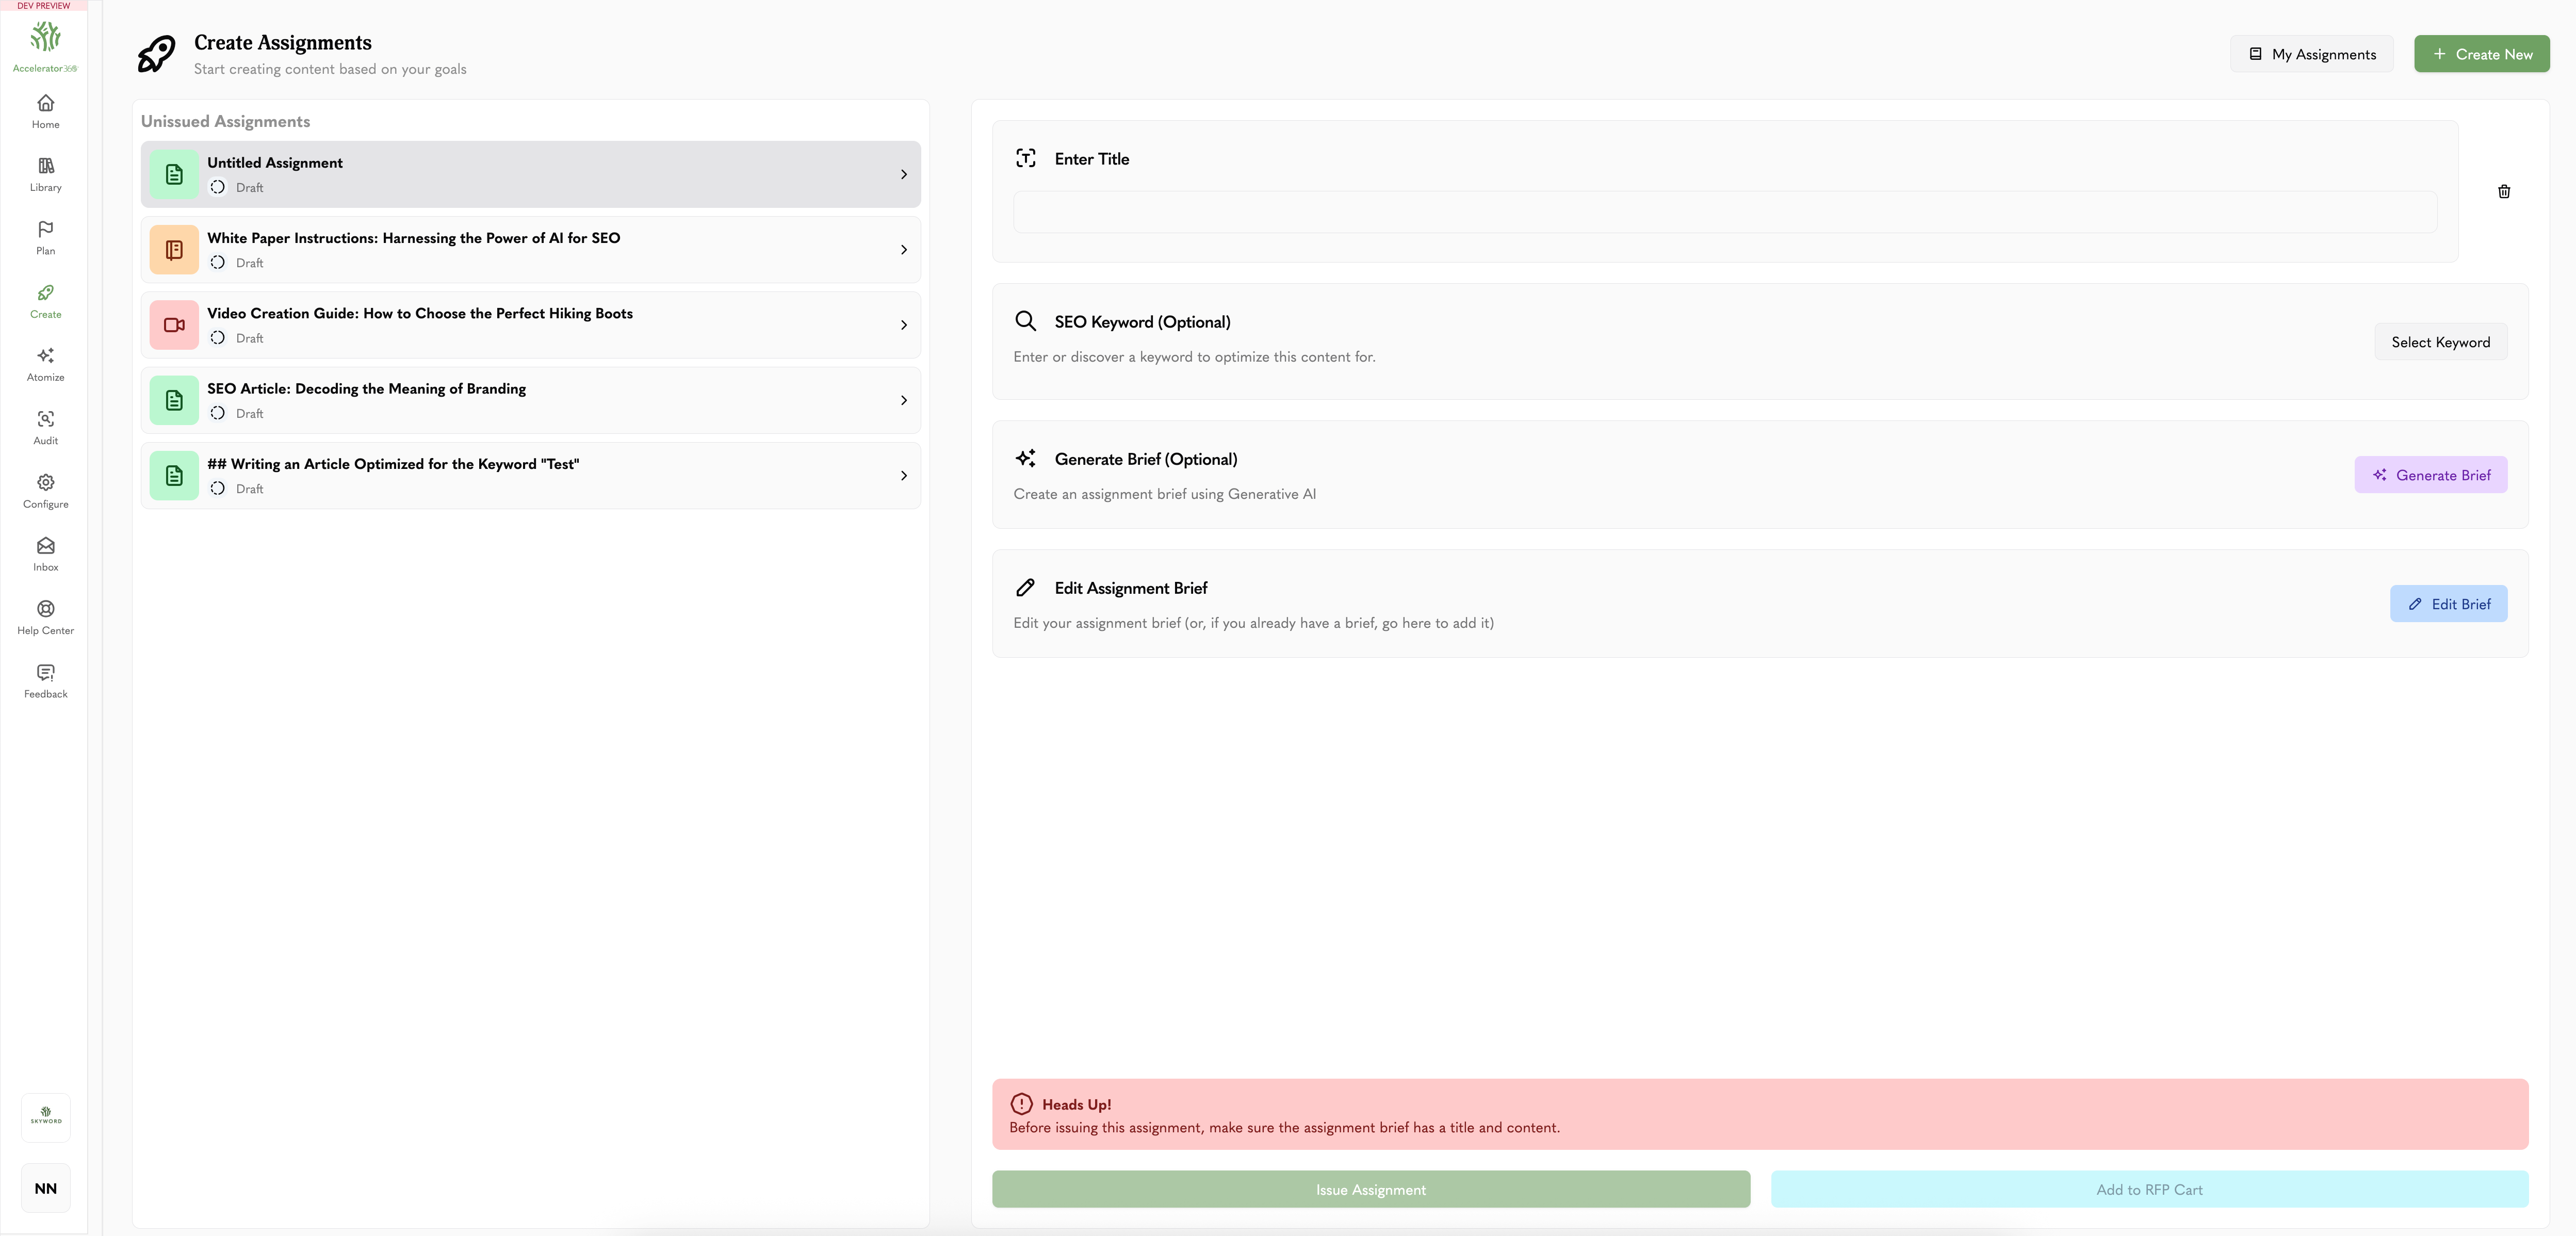Select the Create rocket icon in sidebar
The height and width of the screenshot is (1236, 2576).
coord(45,293)
